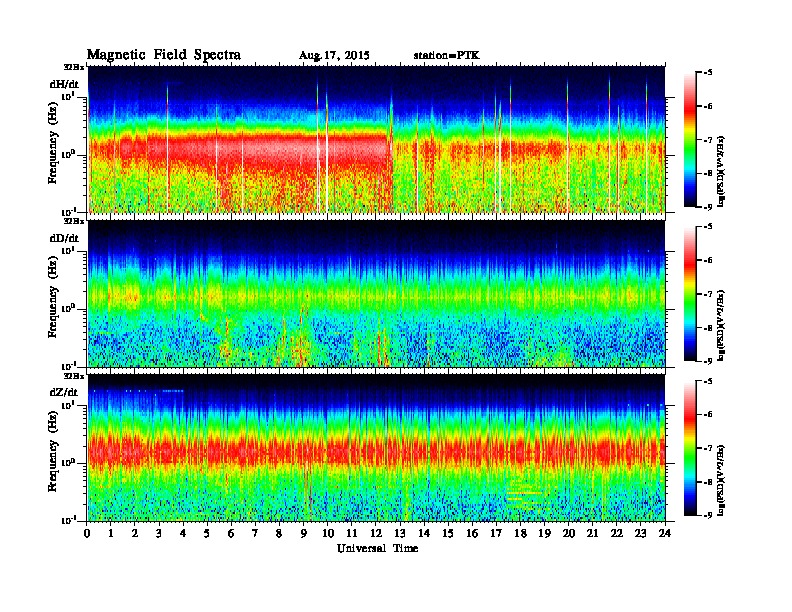This screenshot has width=792, height=612.
Task: Click the dD/dt spectrogram plot area
Action: tap(376, 294)
